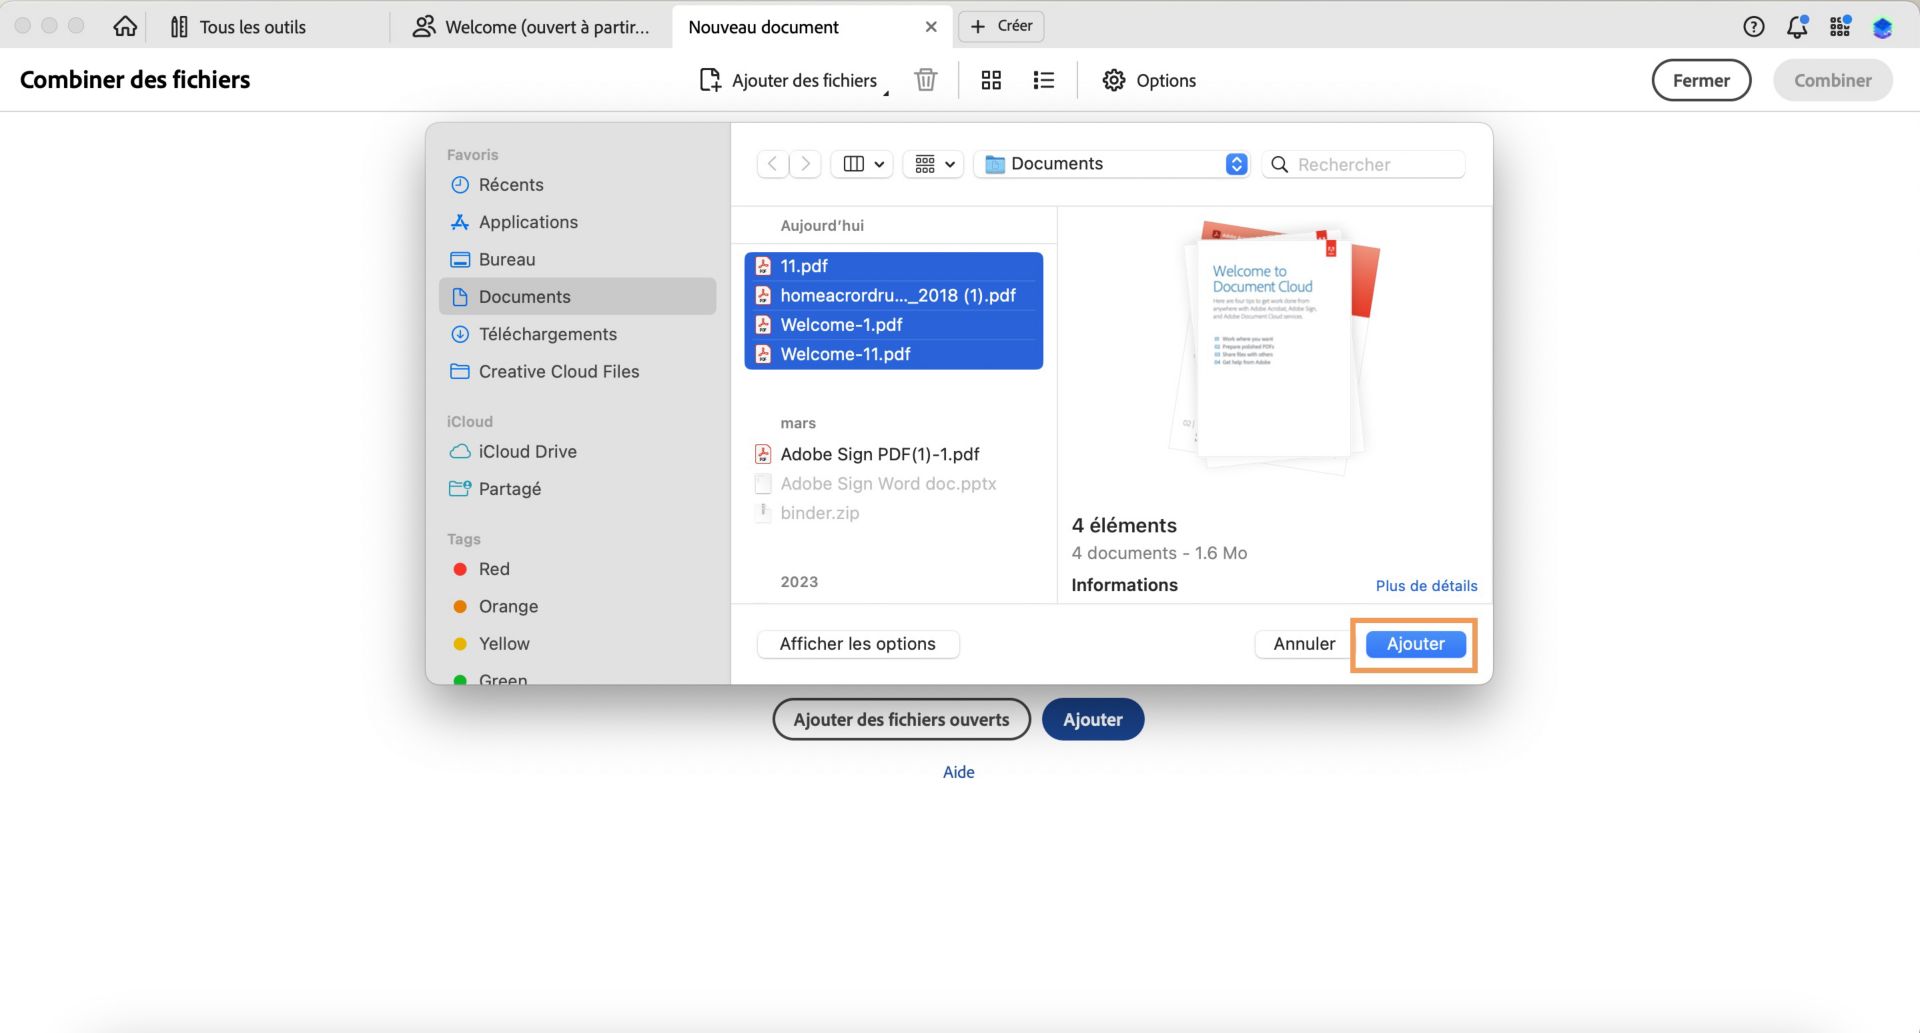Click Afficher les options button
1920x1033 pixels.
858,644
